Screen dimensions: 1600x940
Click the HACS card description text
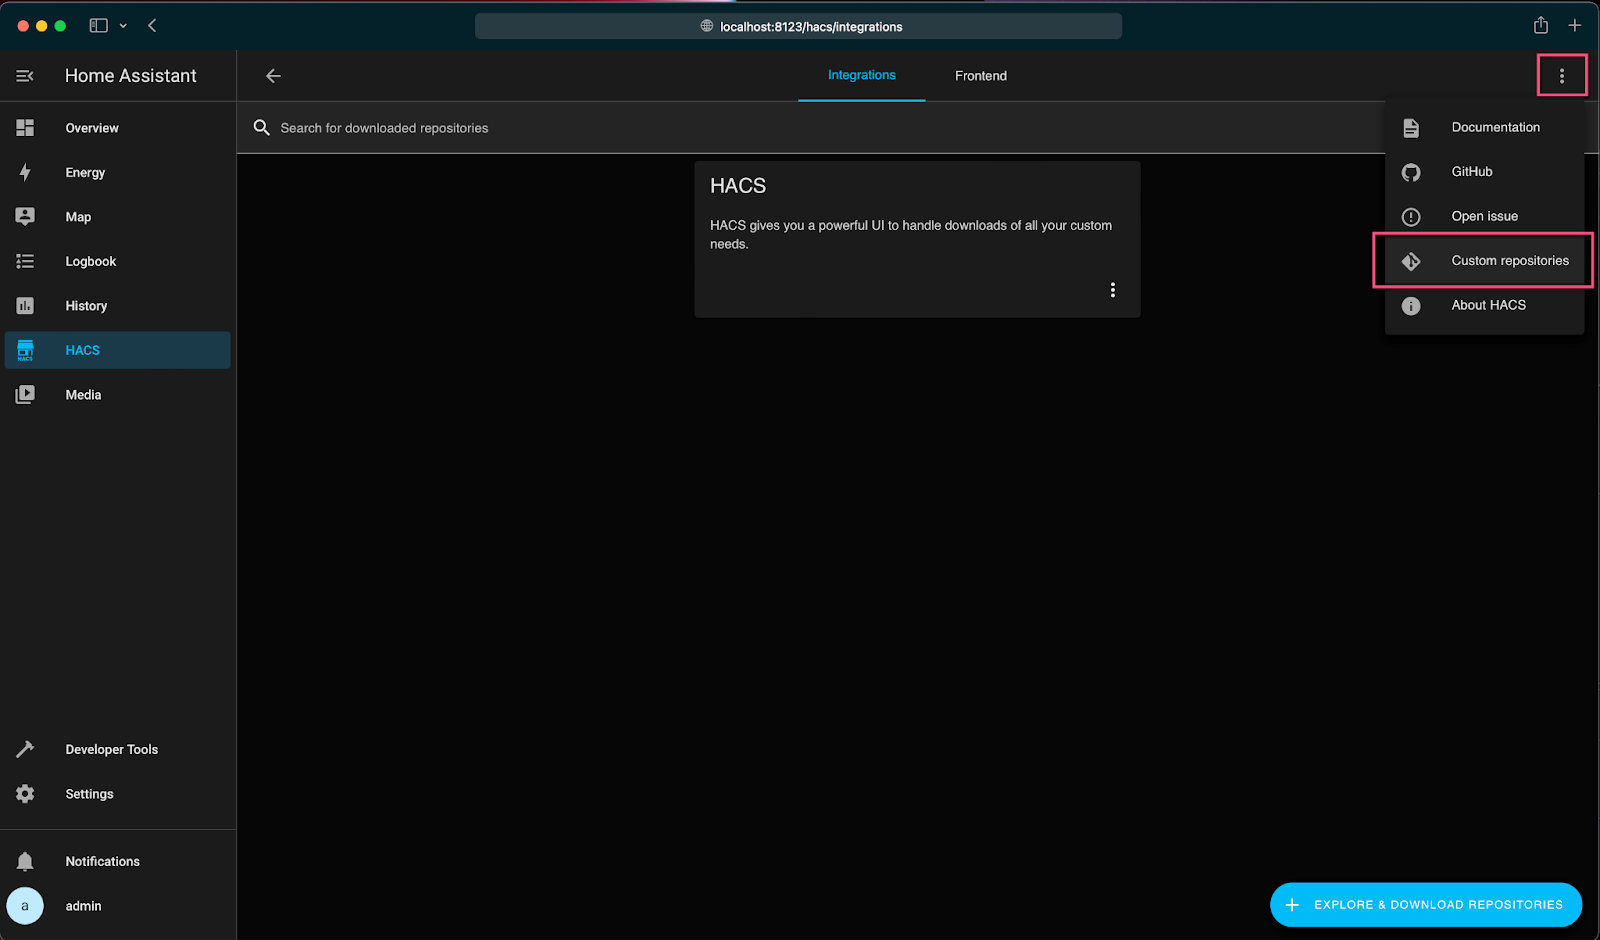911,235
